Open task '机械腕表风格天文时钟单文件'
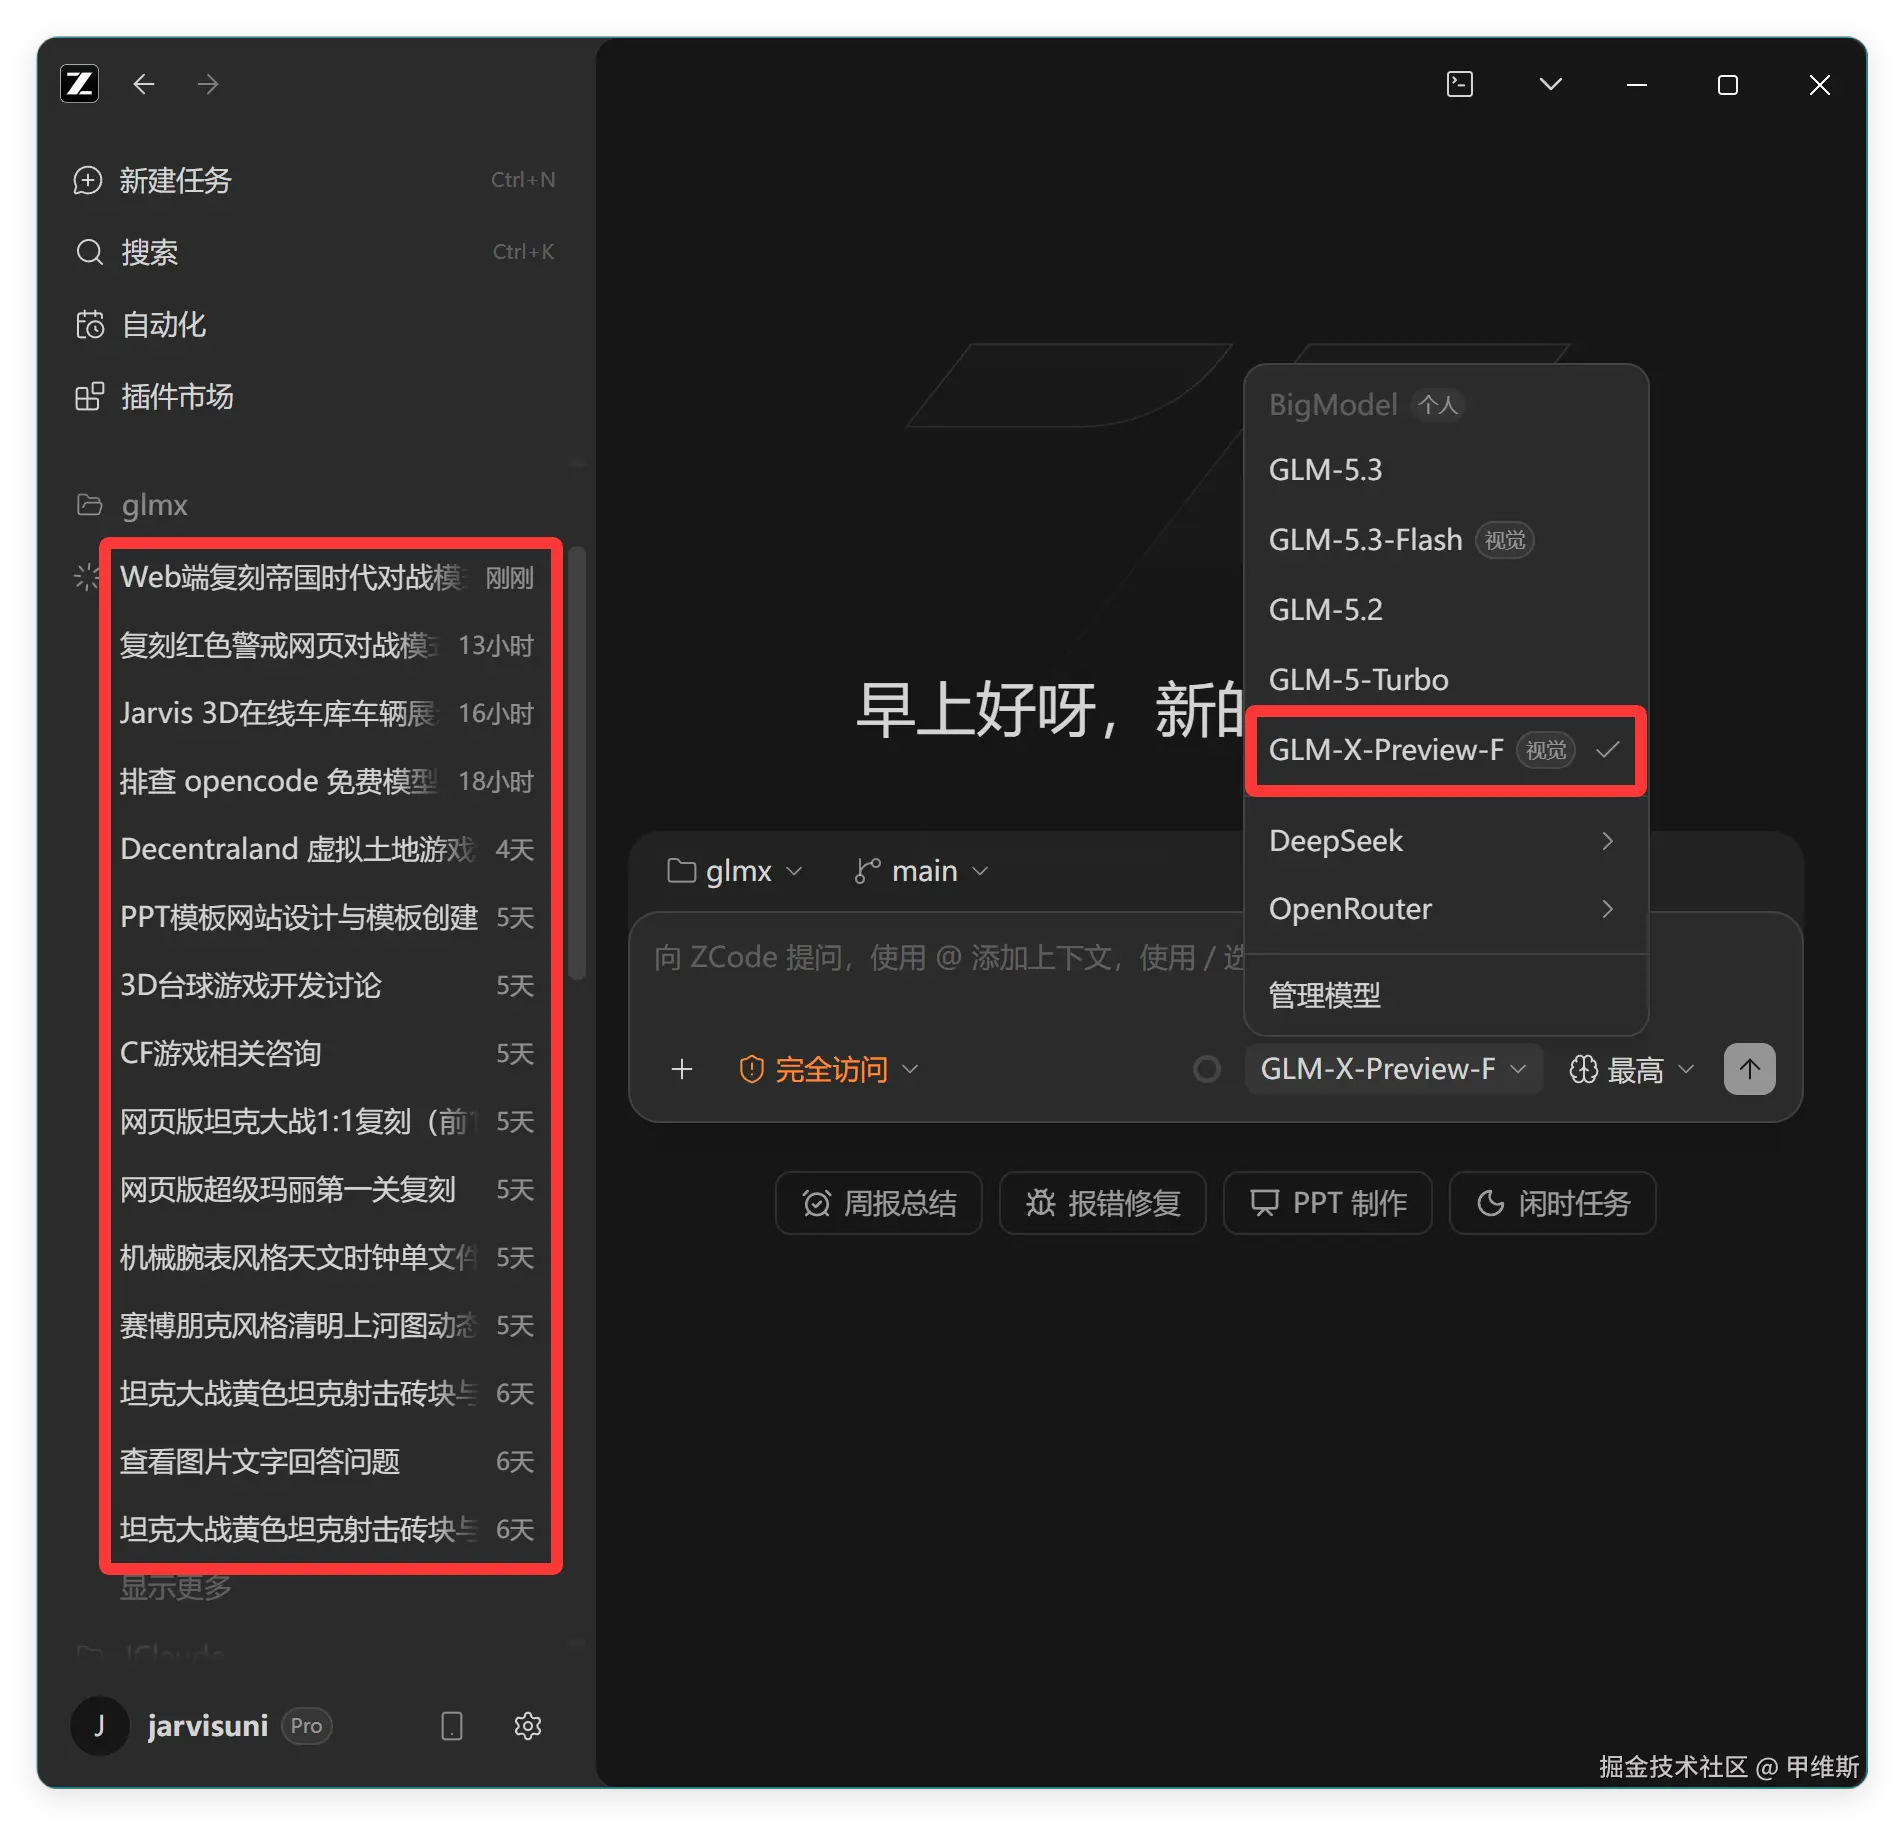 [x=327, y=1257]
